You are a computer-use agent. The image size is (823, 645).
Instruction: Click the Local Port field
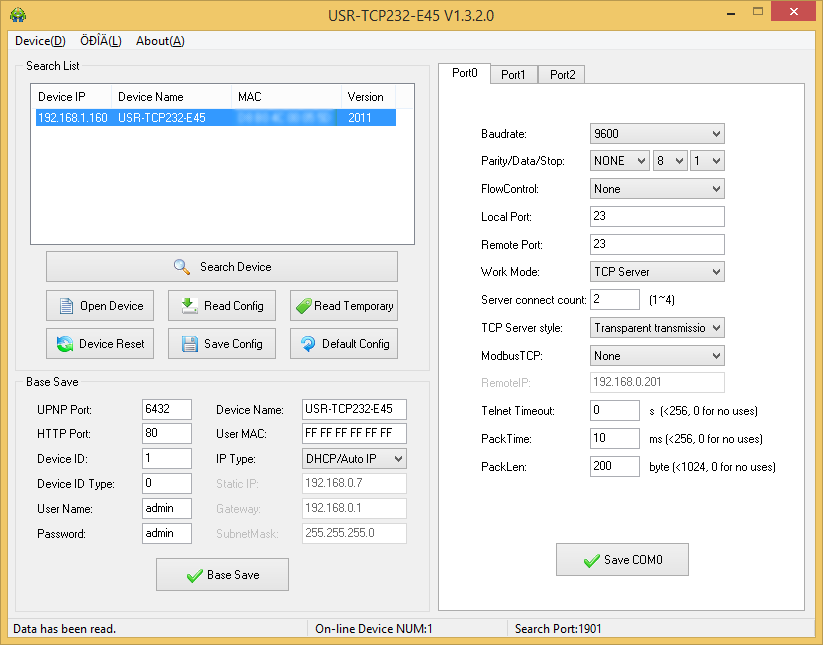657,216
